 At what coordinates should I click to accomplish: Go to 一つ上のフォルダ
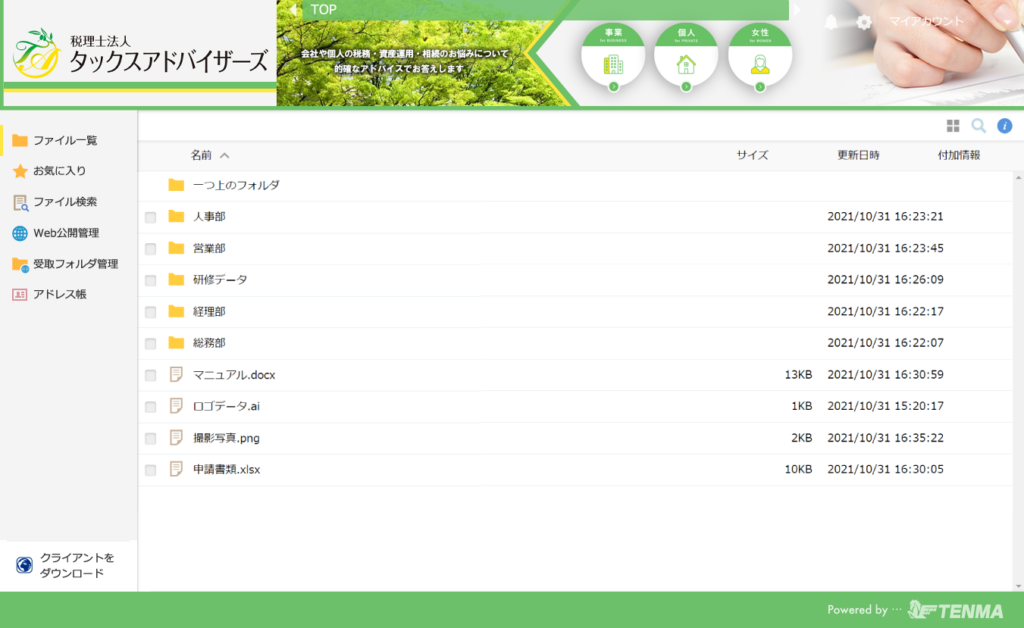tap(236, 185)
